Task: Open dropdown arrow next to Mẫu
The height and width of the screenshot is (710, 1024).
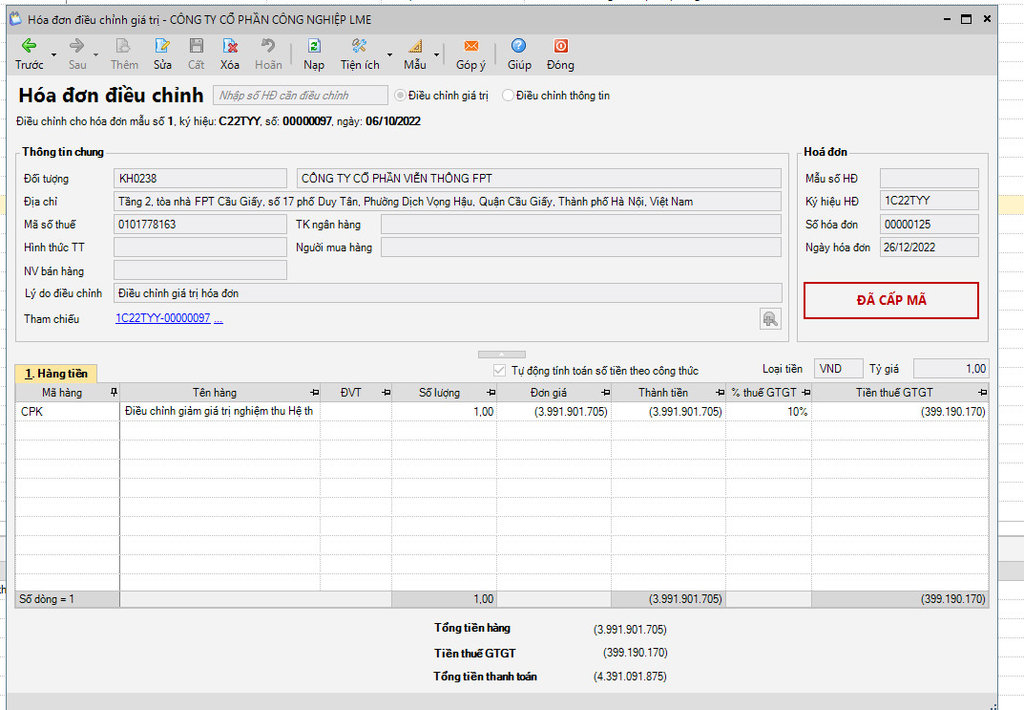Action: (x=436, y=54)
